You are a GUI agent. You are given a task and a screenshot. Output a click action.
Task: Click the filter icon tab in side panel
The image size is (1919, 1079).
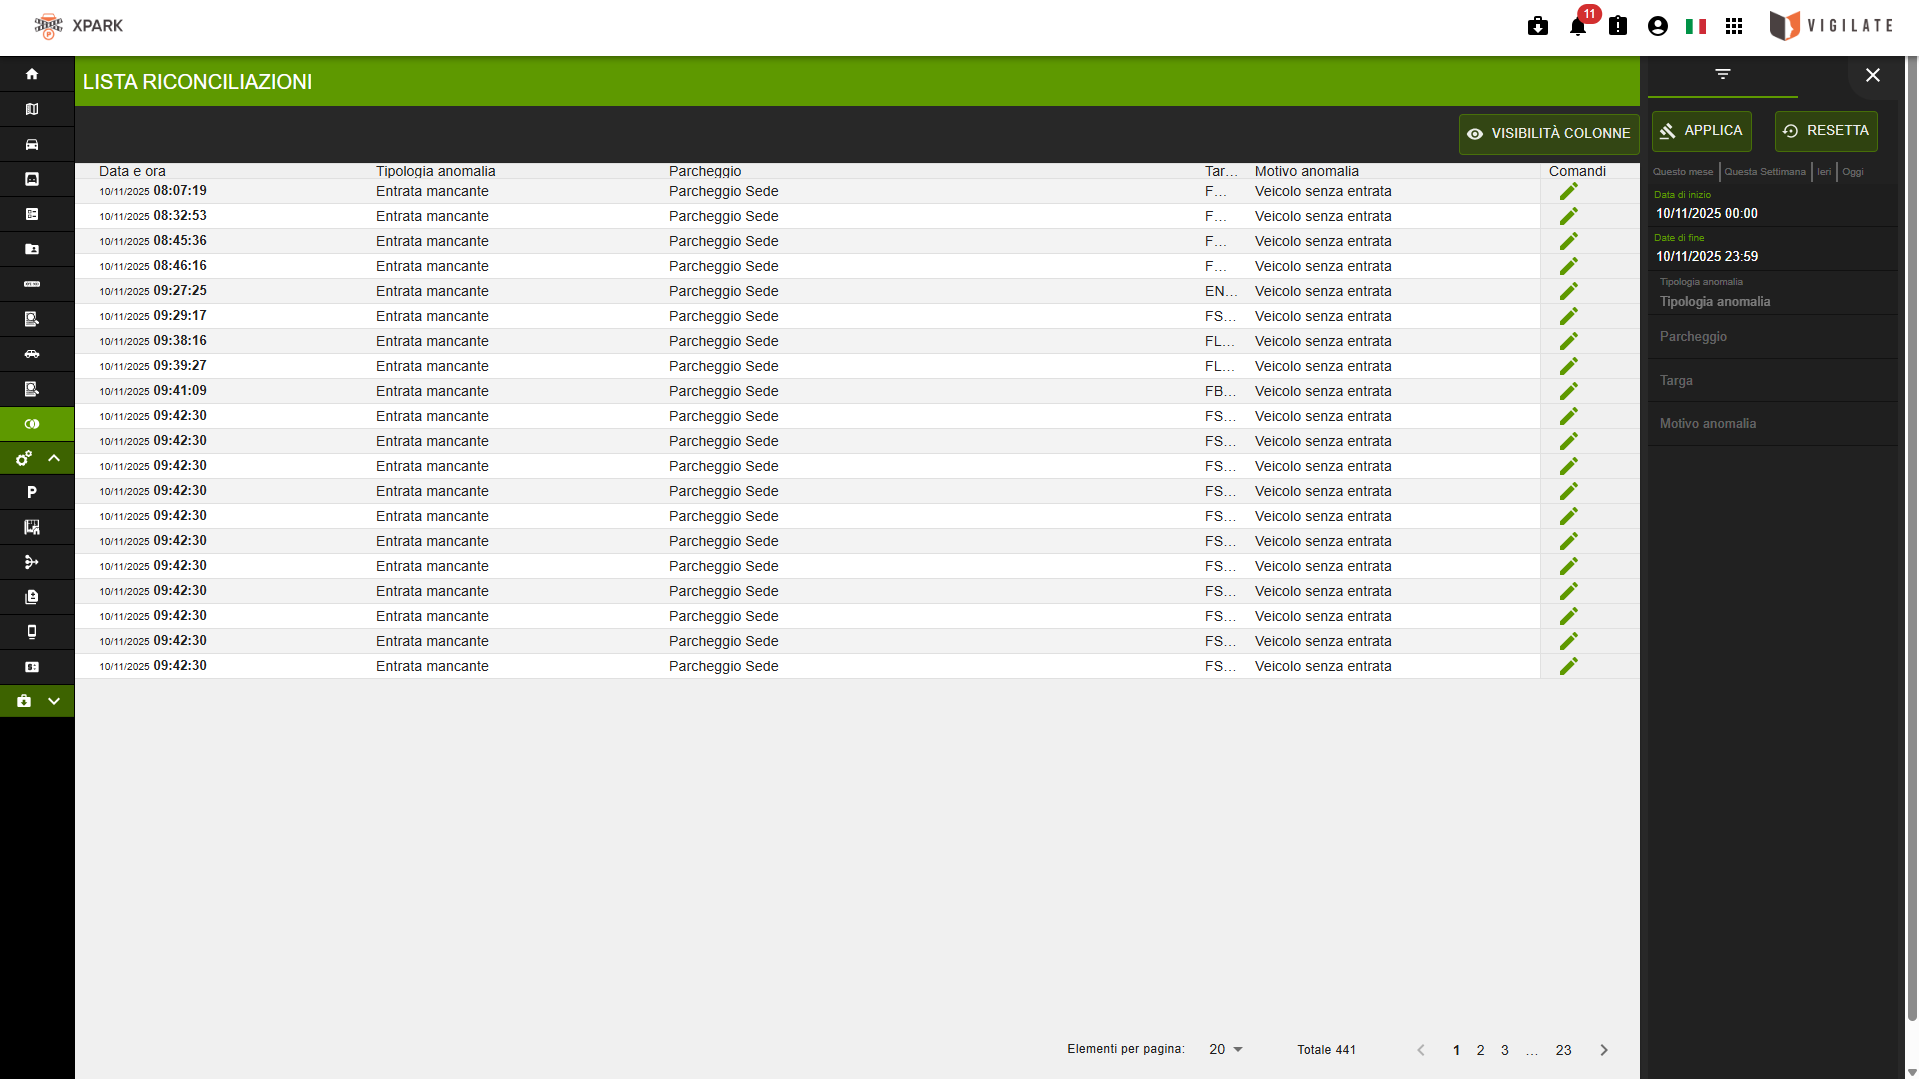pos(1723,75)
